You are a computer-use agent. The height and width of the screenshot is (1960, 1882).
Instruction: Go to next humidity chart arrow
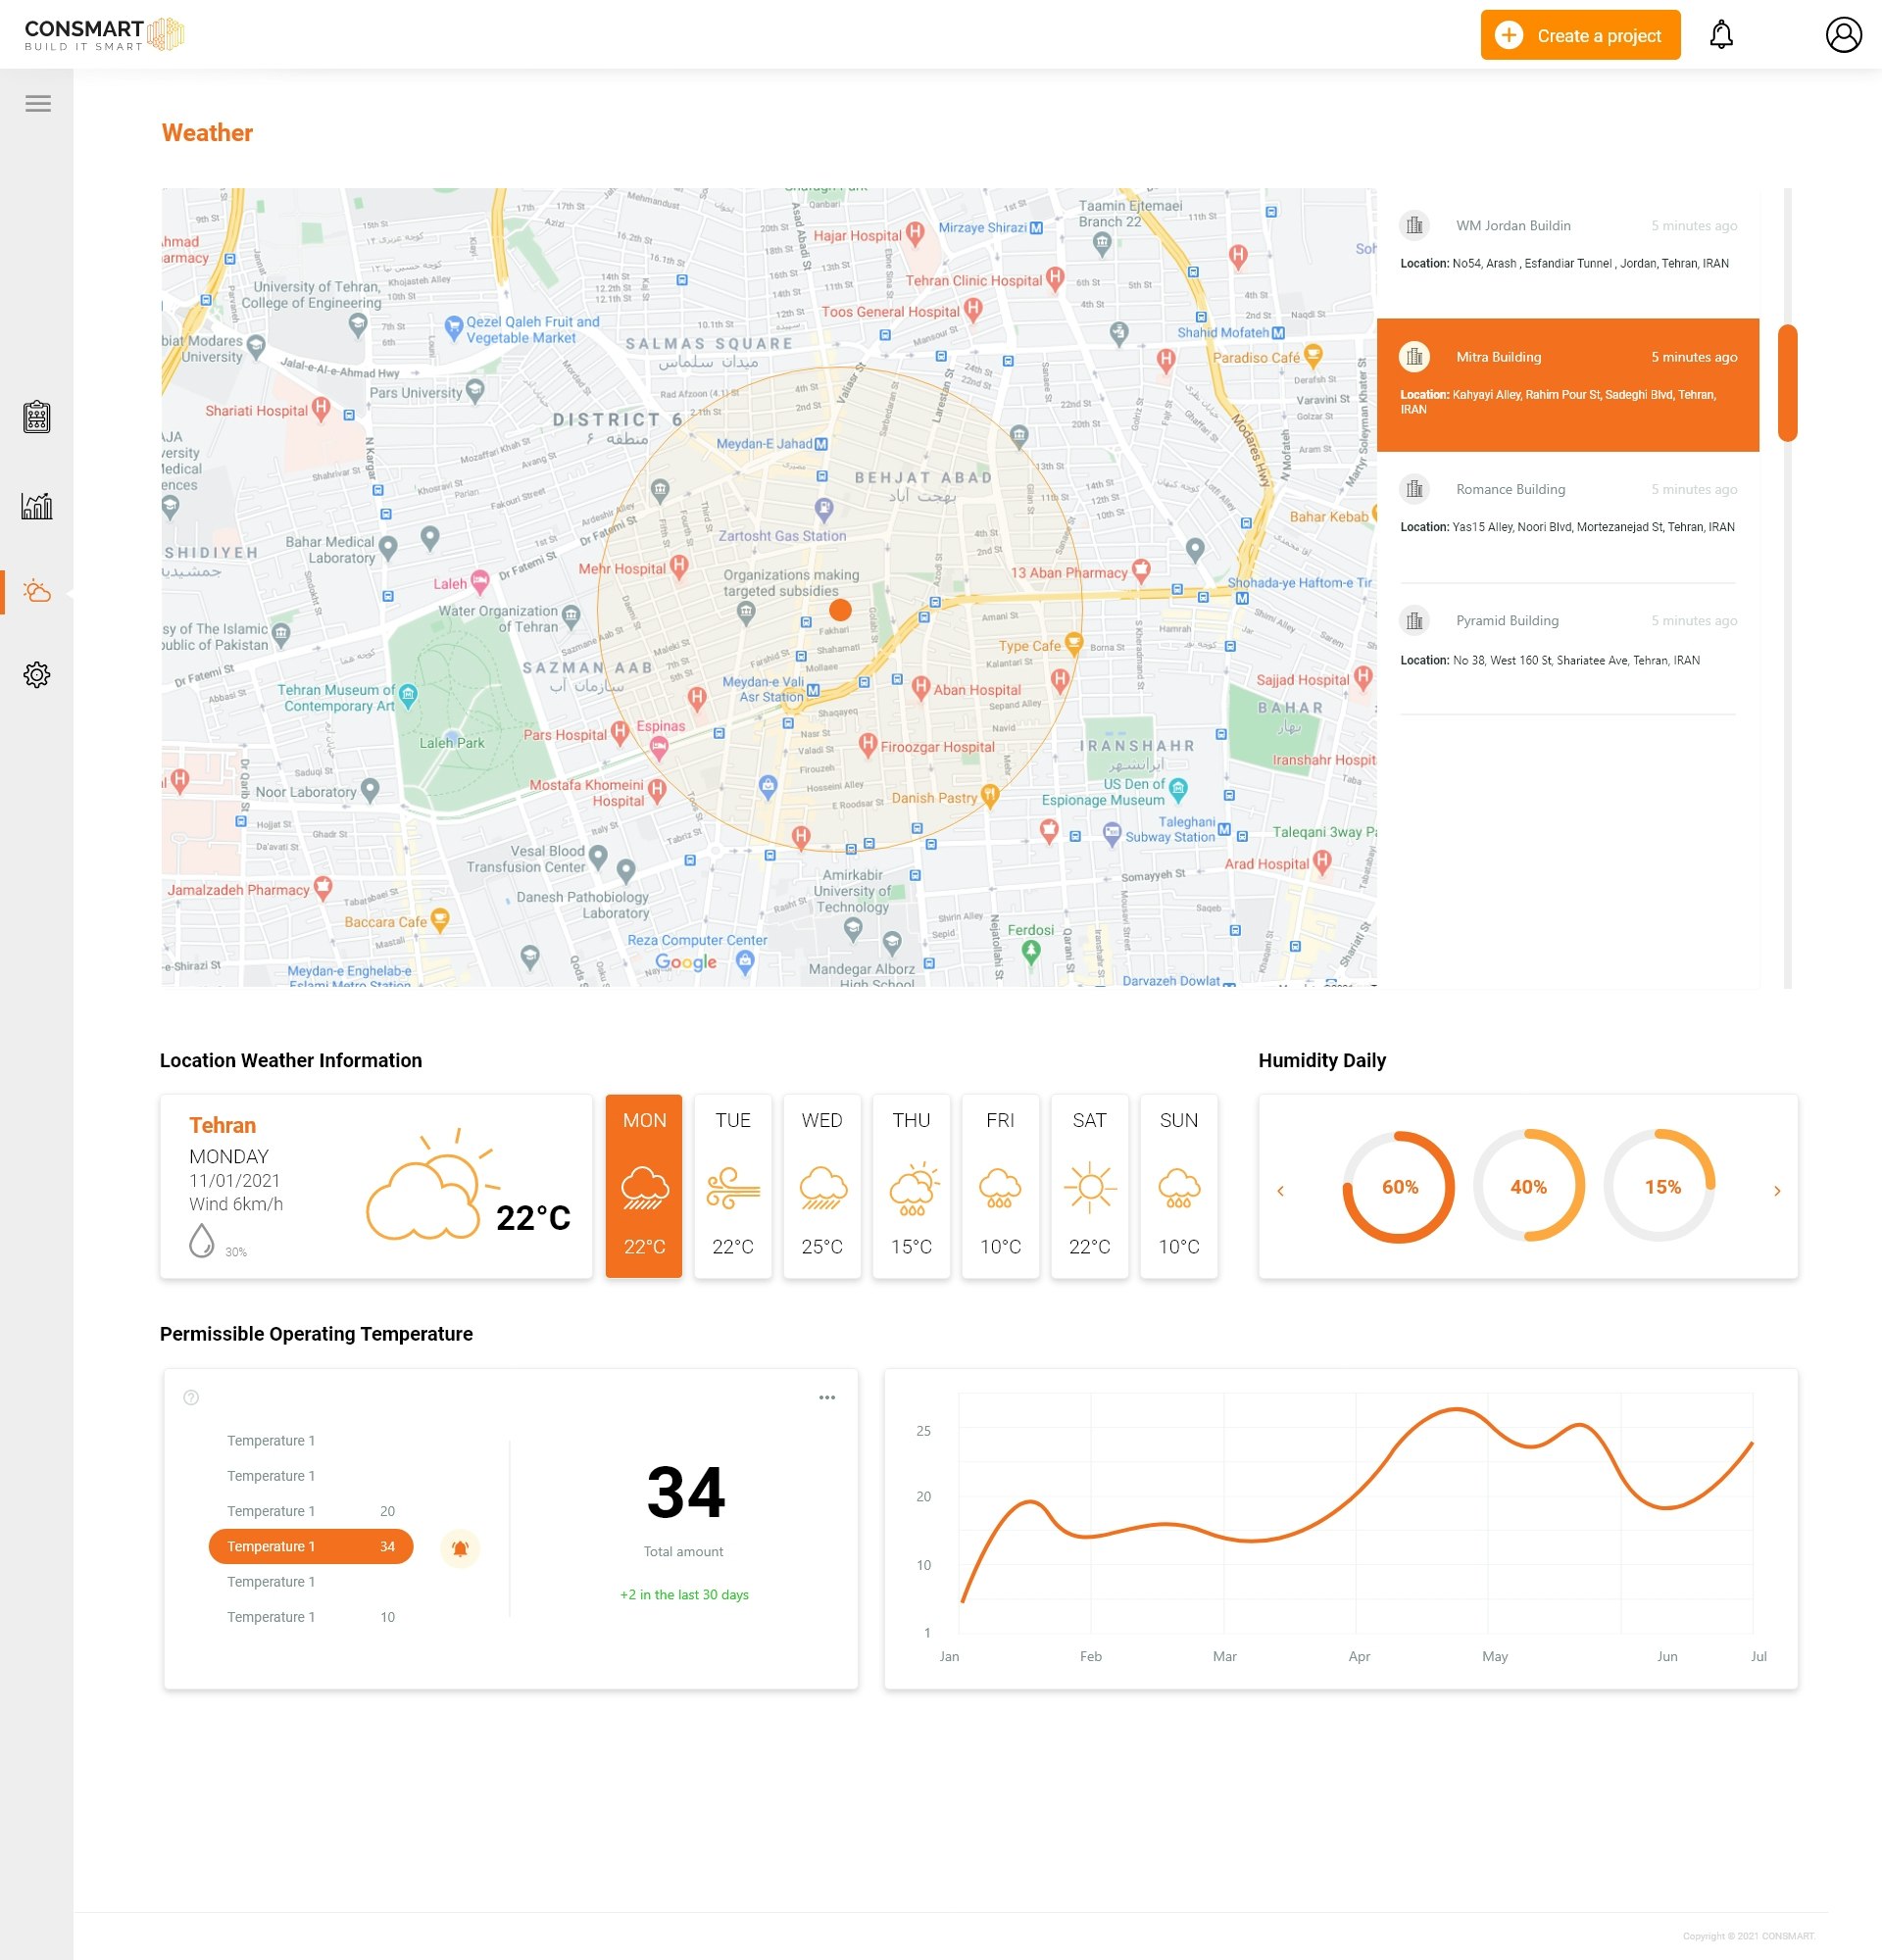(1777, 1190)
